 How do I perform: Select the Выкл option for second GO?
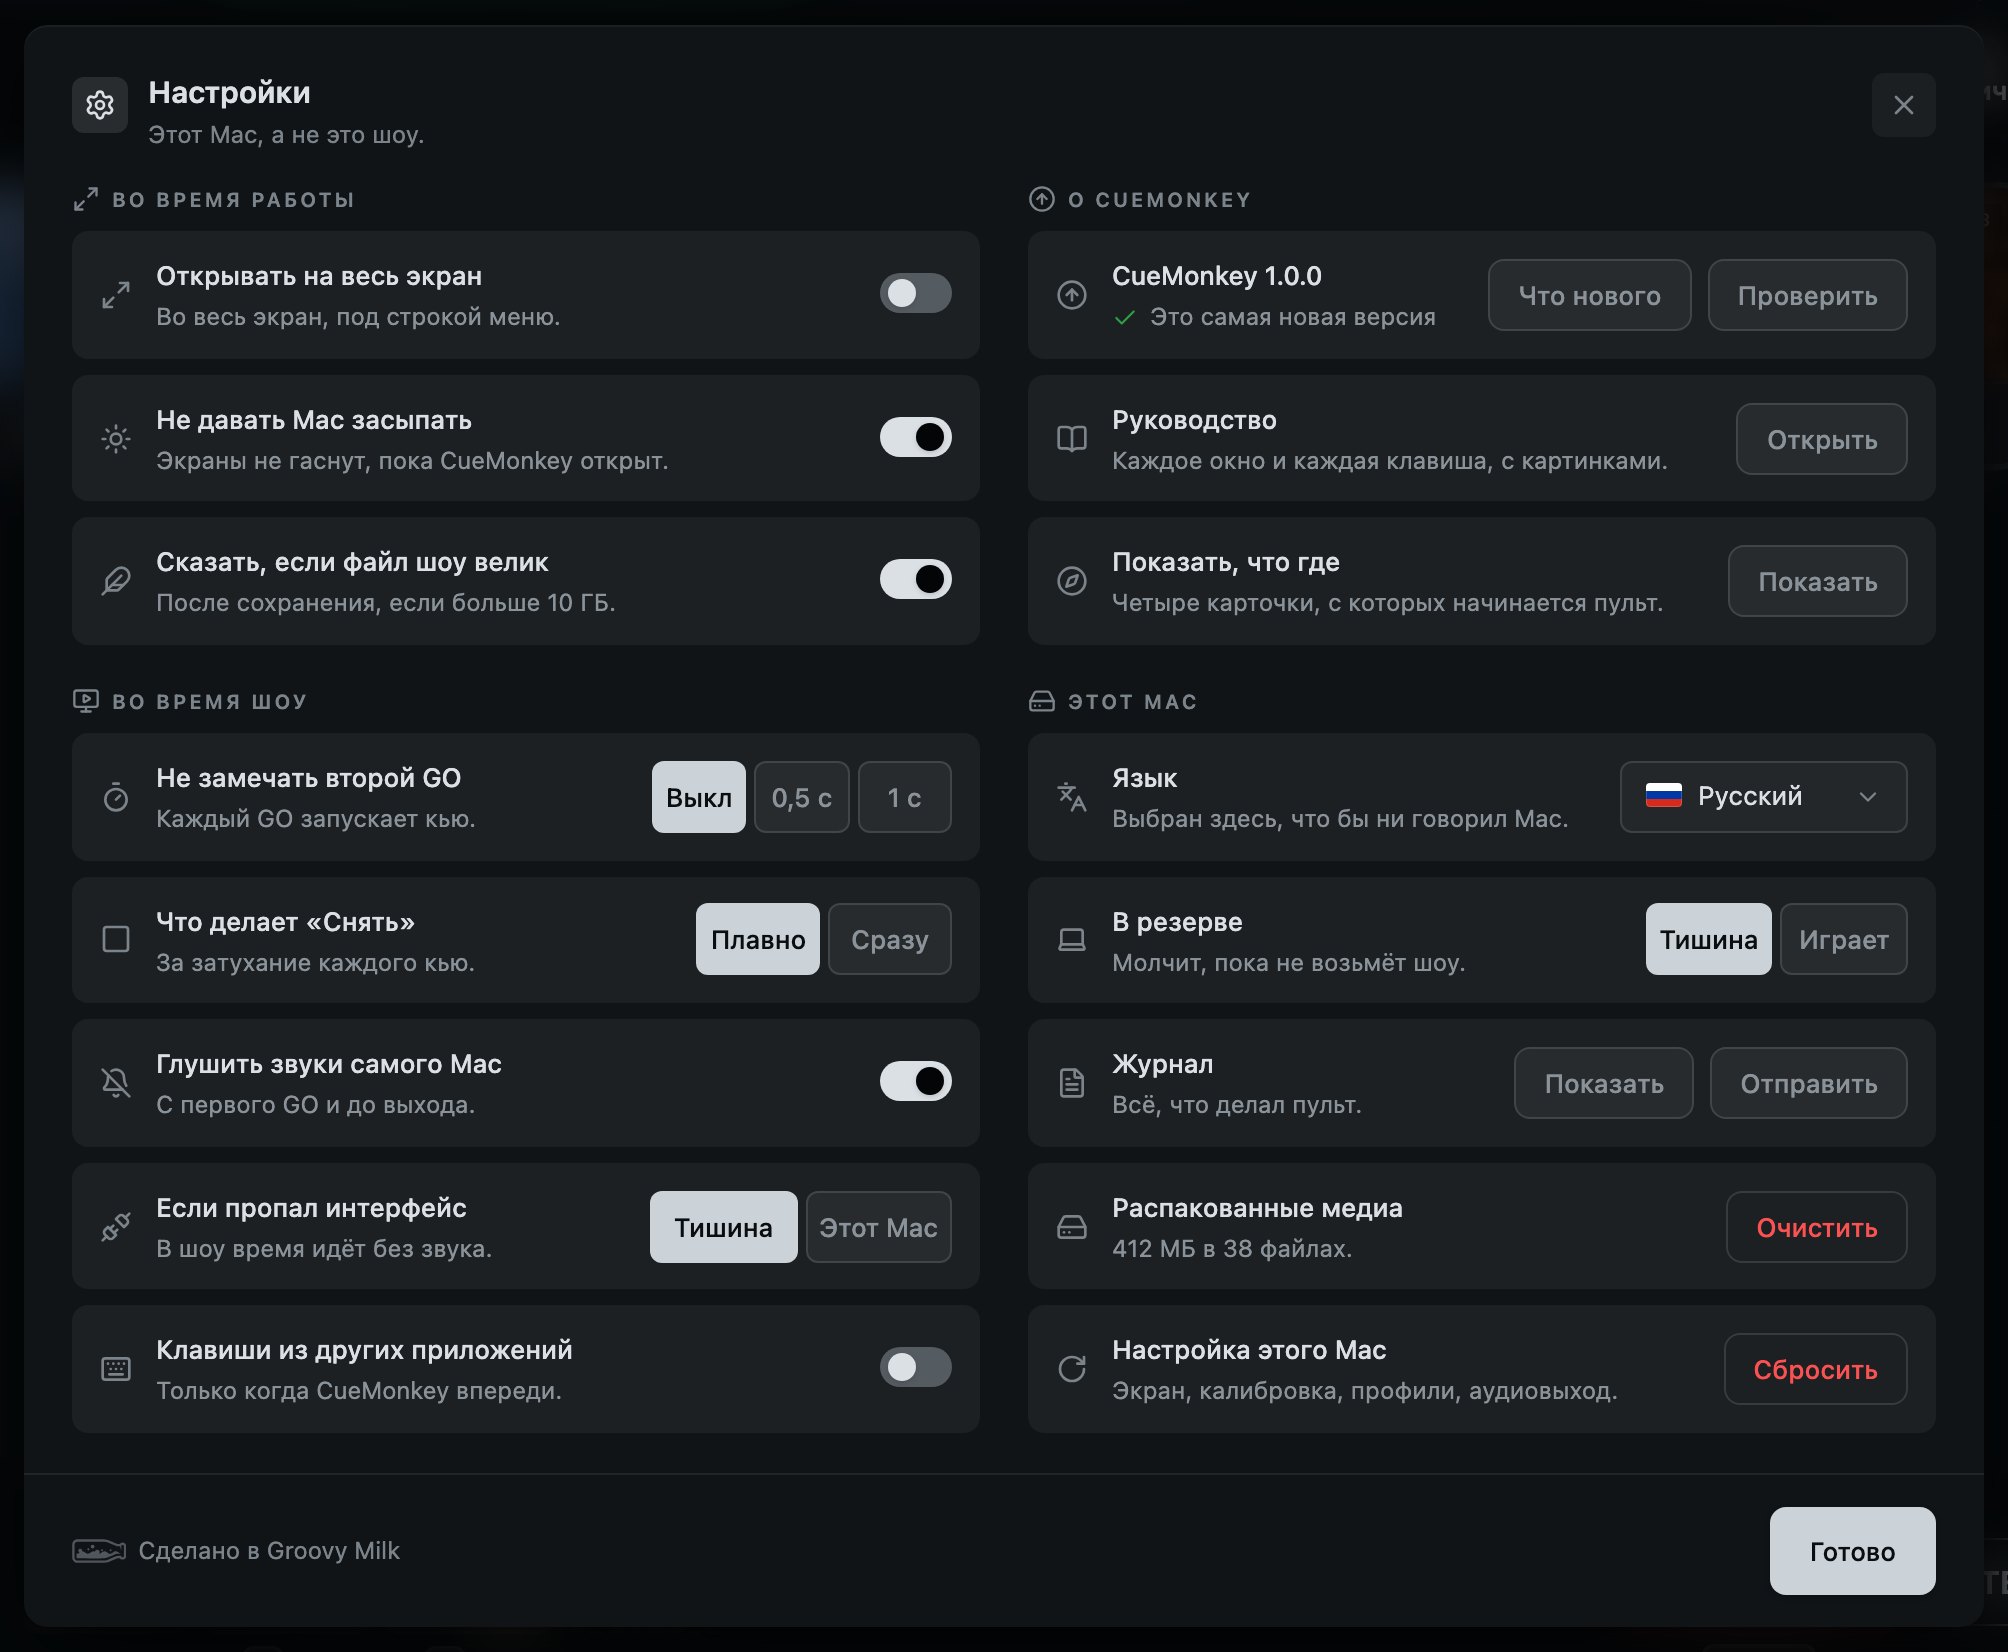(x=699, y=797)
